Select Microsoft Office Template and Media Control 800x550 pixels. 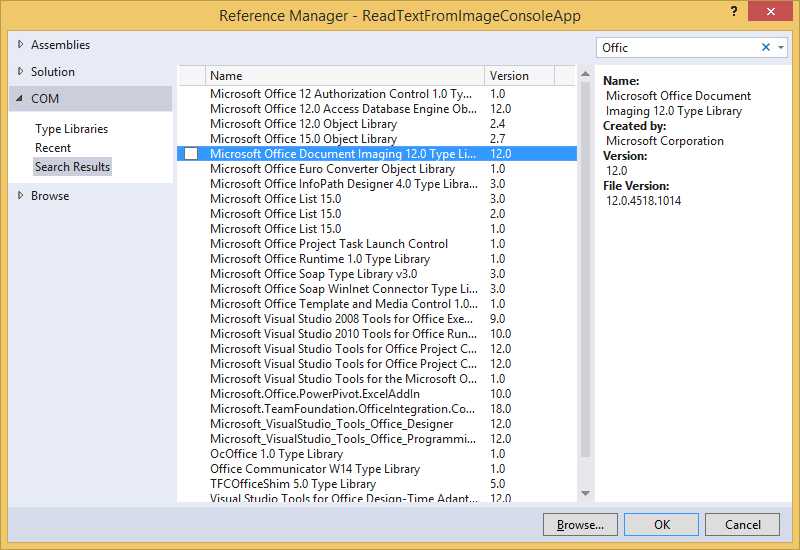(x=377, y=304)
